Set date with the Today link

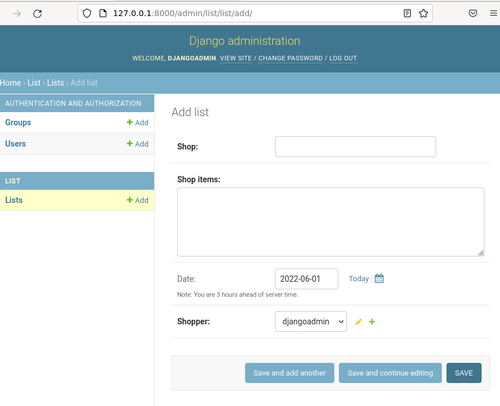point(359,279)
